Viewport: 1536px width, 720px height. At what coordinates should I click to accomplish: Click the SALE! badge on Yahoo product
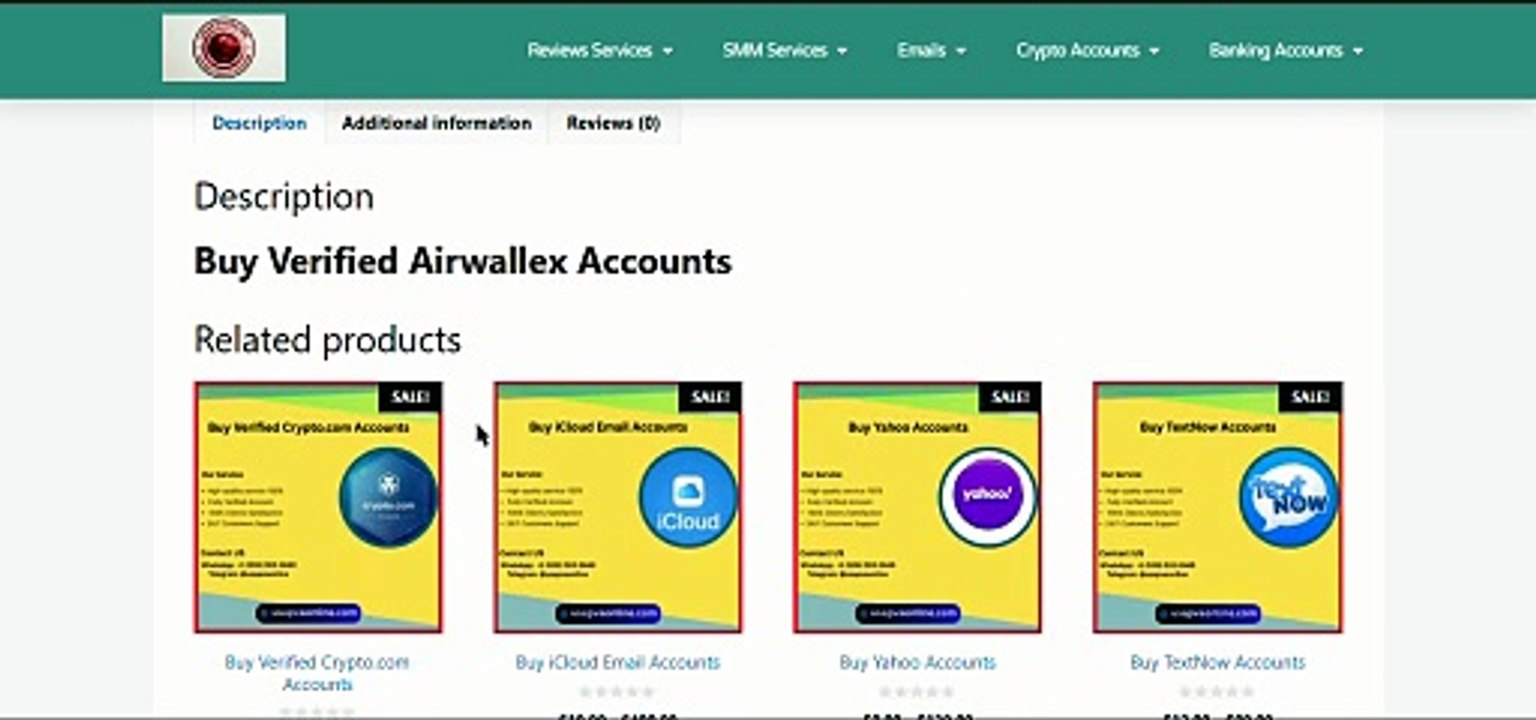(1010, 397)
